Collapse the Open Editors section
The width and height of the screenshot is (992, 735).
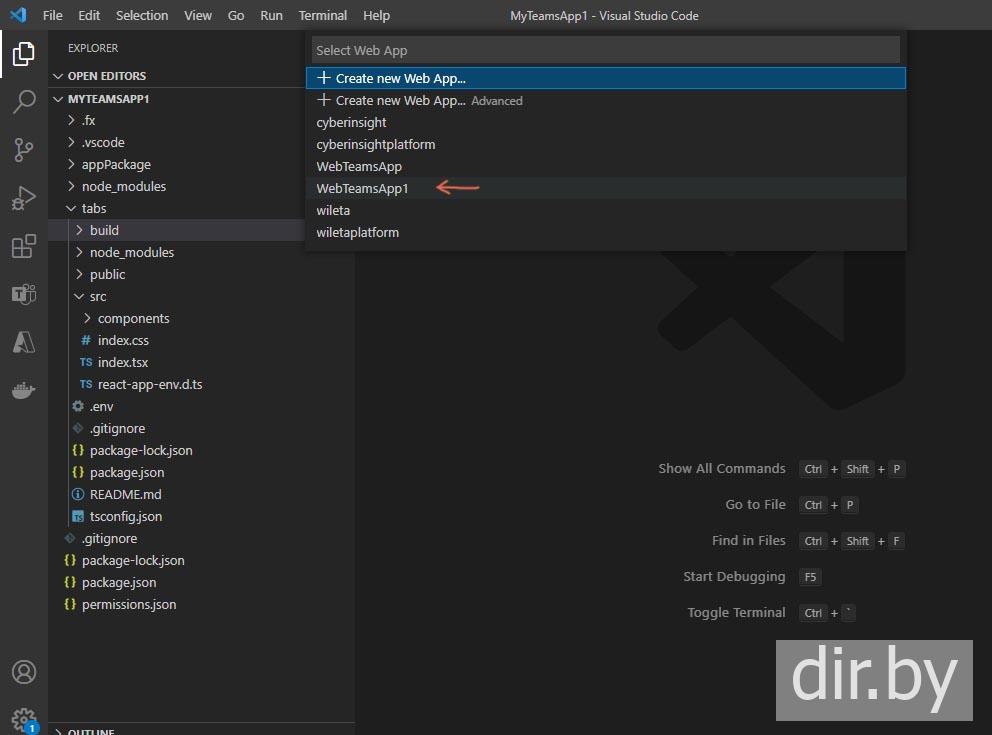(106, 76)
